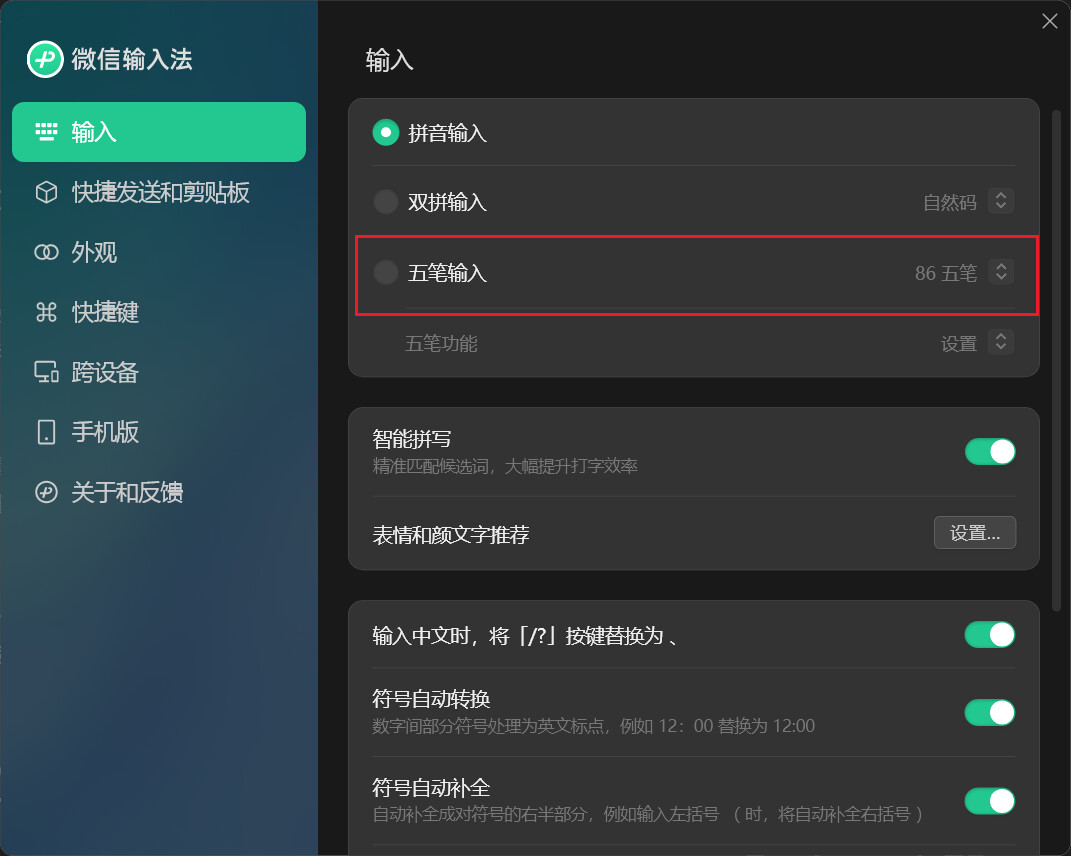Expand the 五笔功能 设置 dropdown
The height and width of the screenshot is (856, 1071).
coord(1001,342)
